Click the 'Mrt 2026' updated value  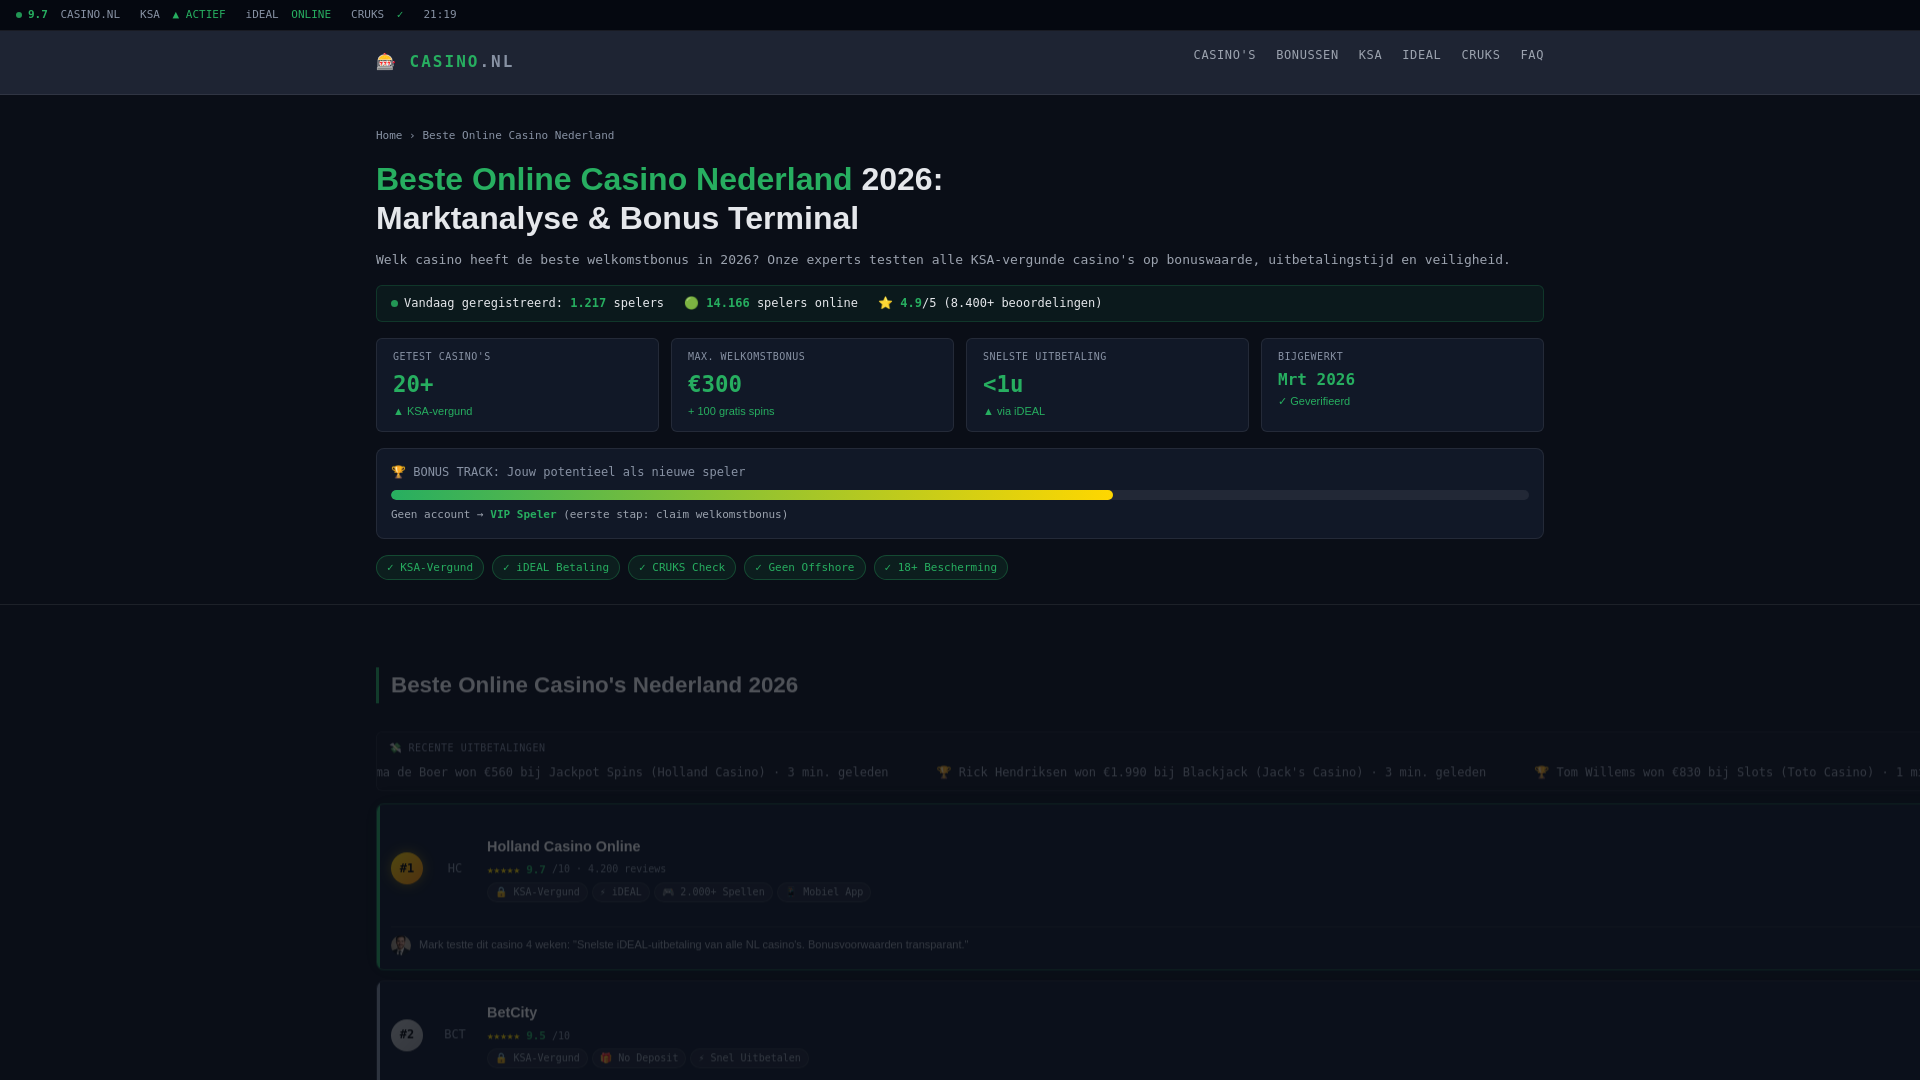point(1316,380)
